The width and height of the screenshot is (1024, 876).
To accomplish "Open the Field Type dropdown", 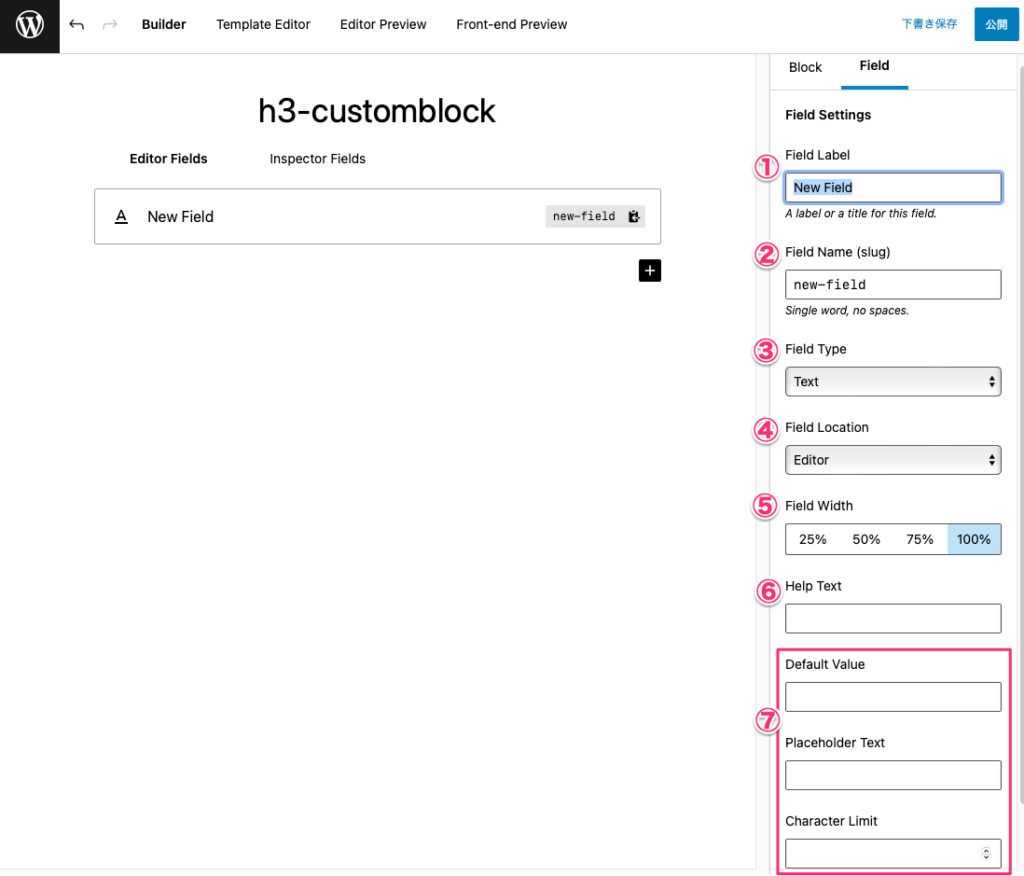I will coord(892,381).
